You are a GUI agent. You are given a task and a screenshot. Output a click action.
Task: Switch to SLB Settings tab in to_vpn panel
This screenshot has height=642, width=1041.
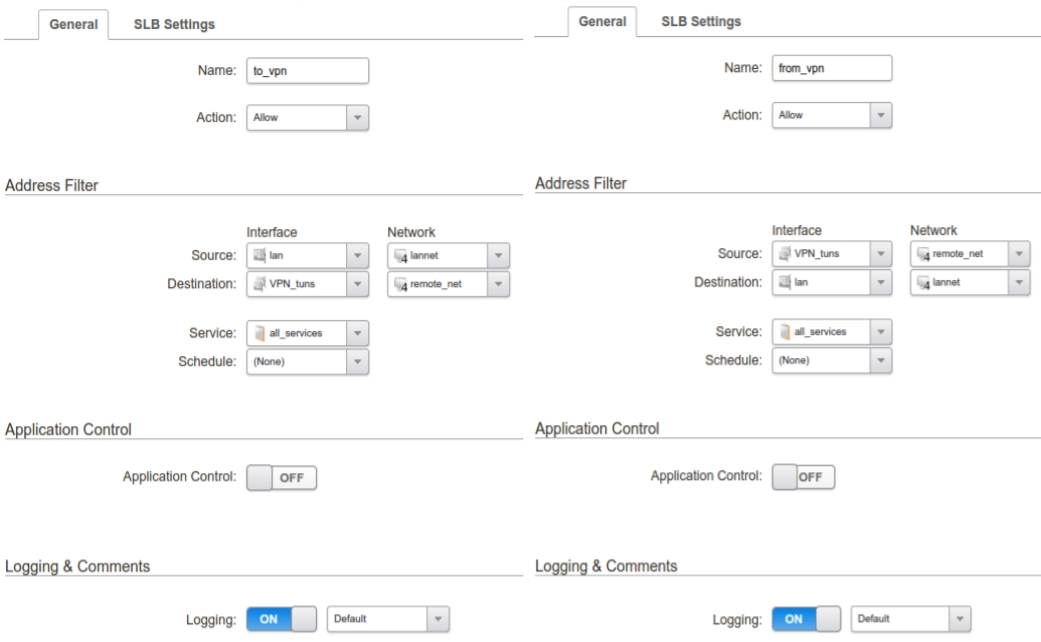pyautogui.click(x=175, y=24)
